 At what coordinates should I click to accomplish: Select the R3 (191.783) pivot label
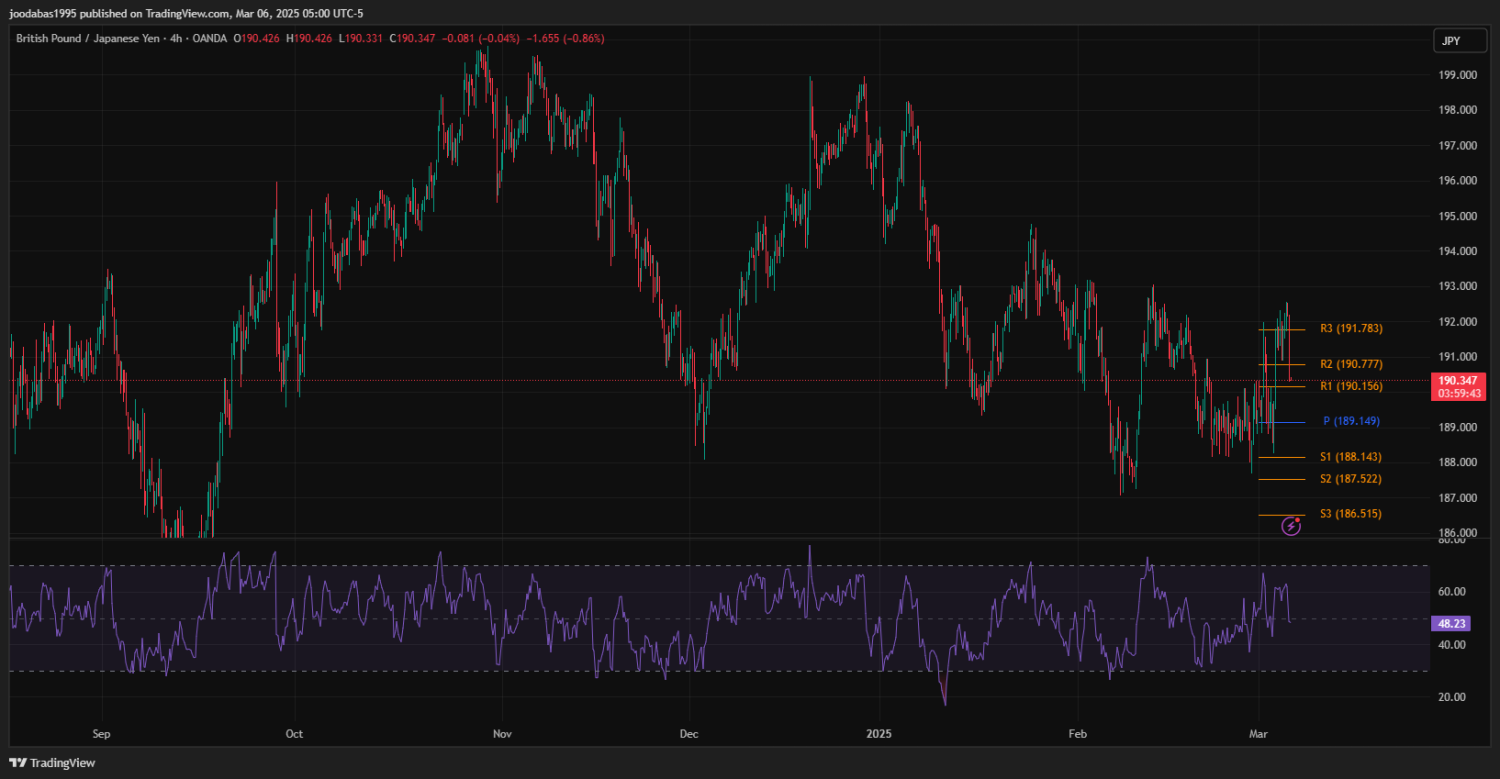coord(1351,328)
